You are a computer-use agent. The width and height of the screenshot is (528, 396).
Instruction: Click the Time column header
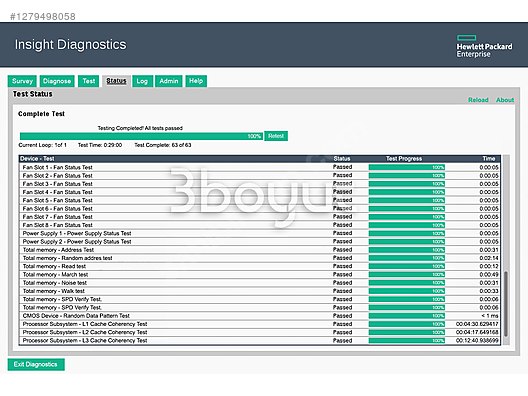click(489, 159)
